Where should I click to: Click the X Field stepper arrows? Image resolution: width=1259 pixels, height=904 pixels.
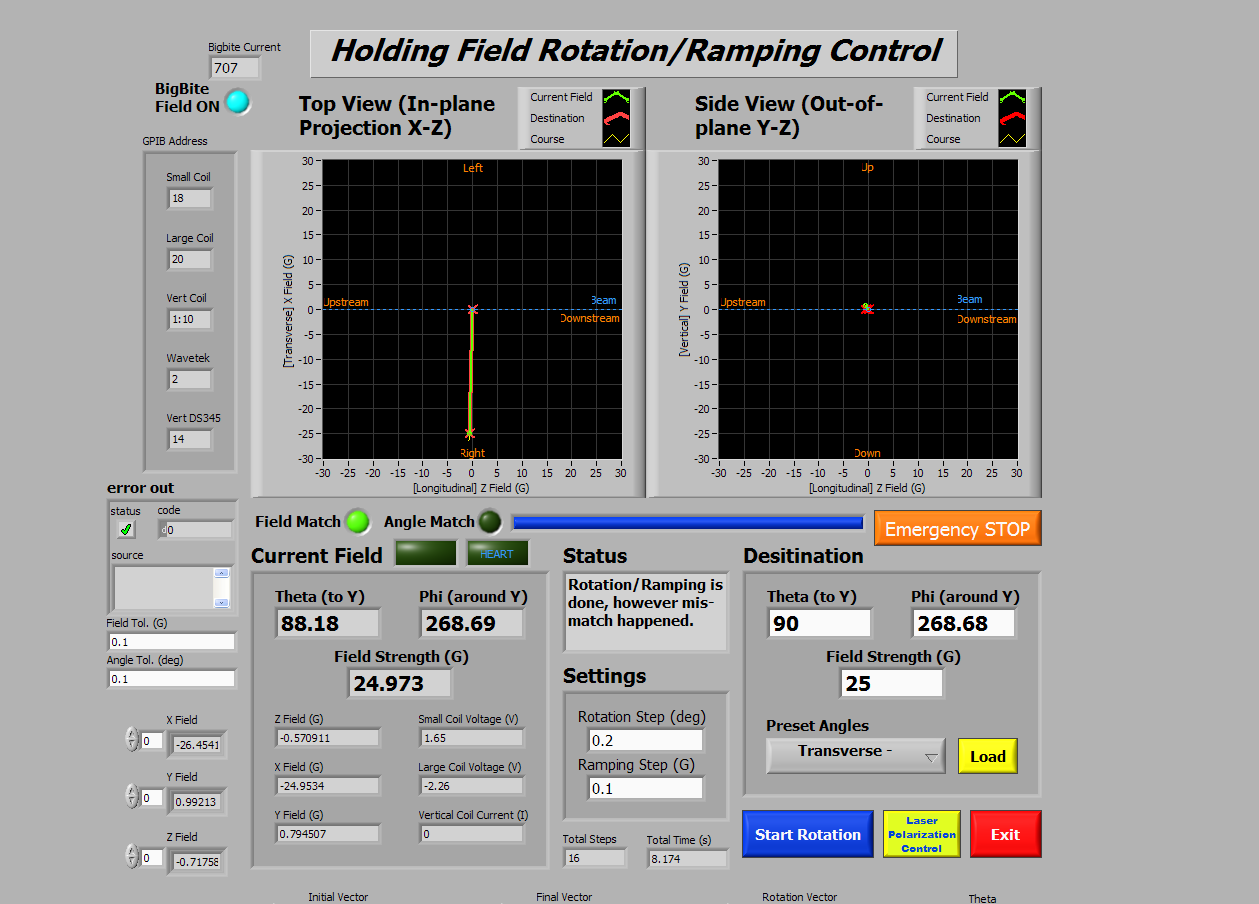pos(131,740)
